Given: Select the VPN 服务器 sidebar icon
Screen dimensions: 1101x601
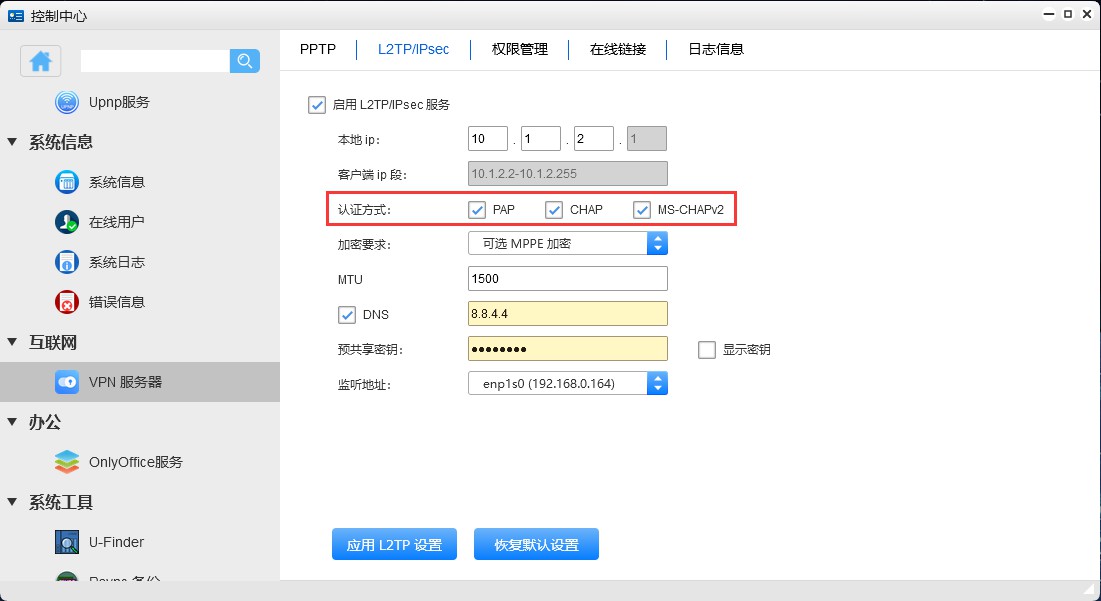Looking at the screenshot, I should point(68,382).
